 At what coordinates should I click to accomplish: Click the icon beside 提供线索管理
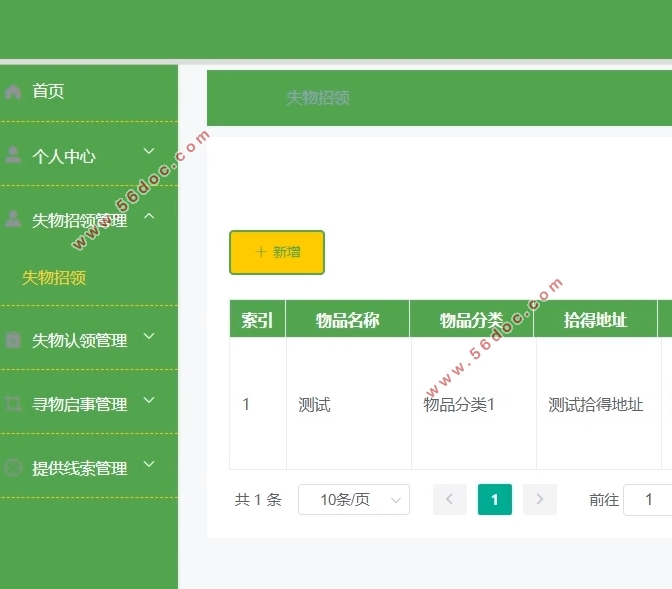[x=13, y=468]
